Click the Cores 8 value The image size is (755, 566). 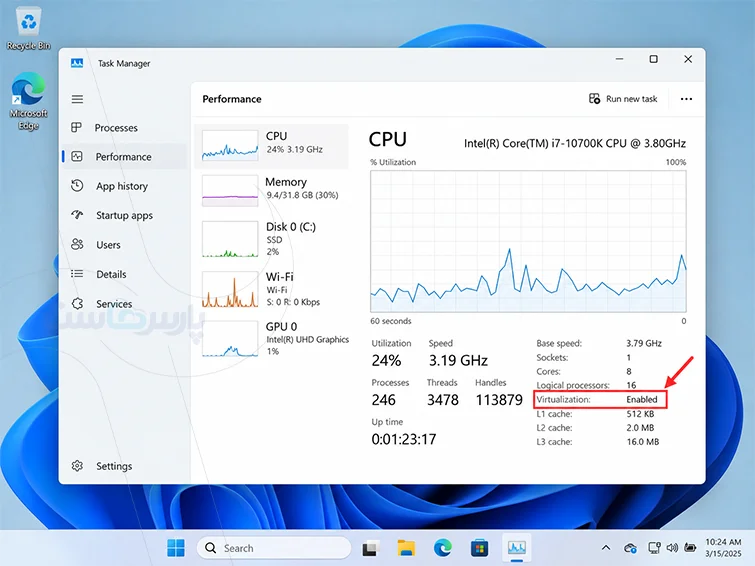tap(629, 371)
